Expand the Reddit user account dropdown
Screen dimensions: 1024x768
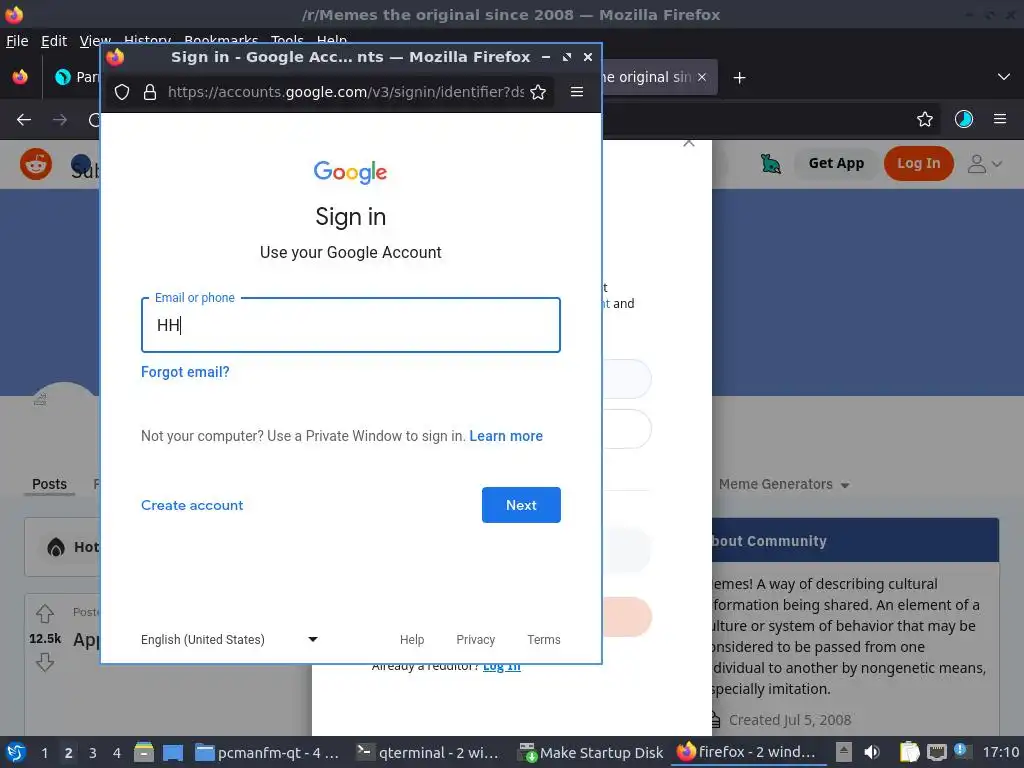(x=984, y=163)
